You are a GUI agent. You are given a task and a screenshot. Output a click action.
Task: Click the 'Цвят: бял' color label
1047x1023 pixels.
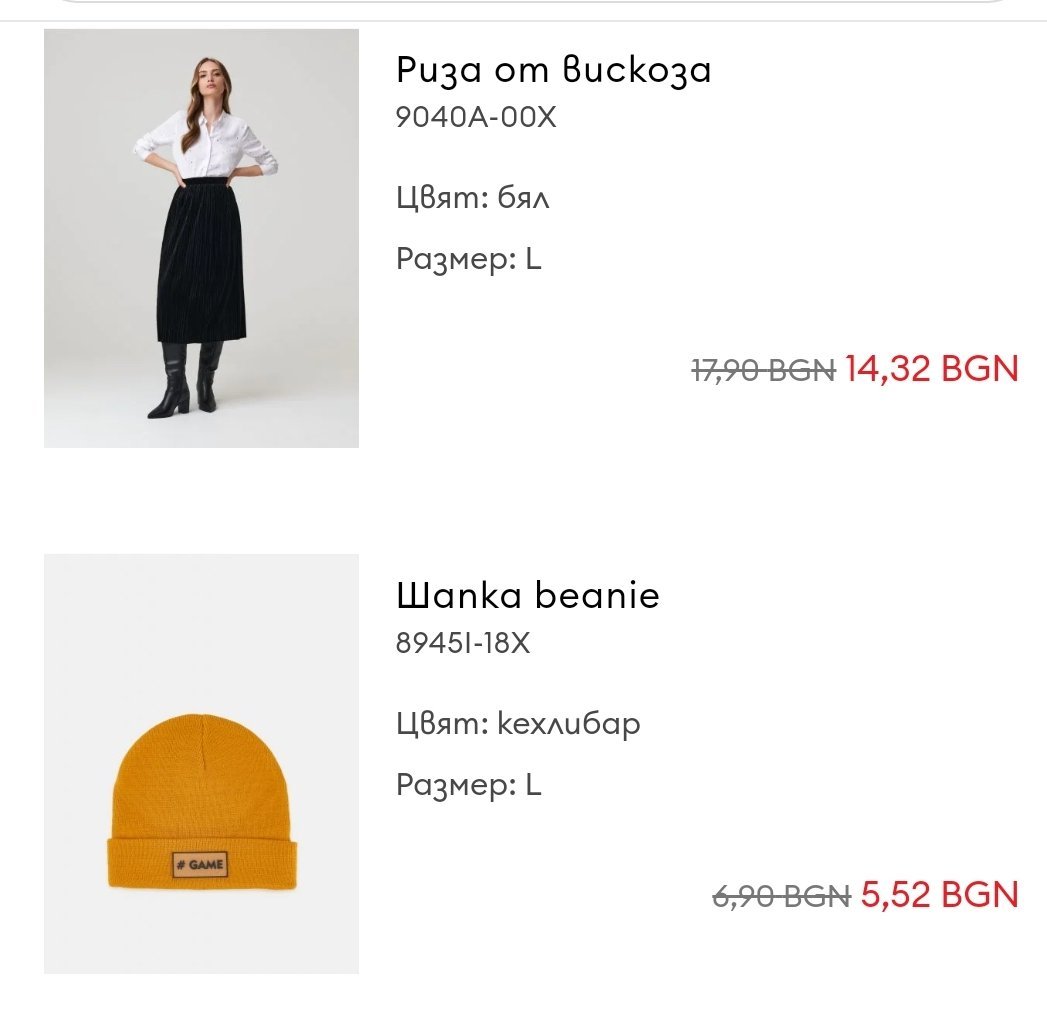coord(473,197)
